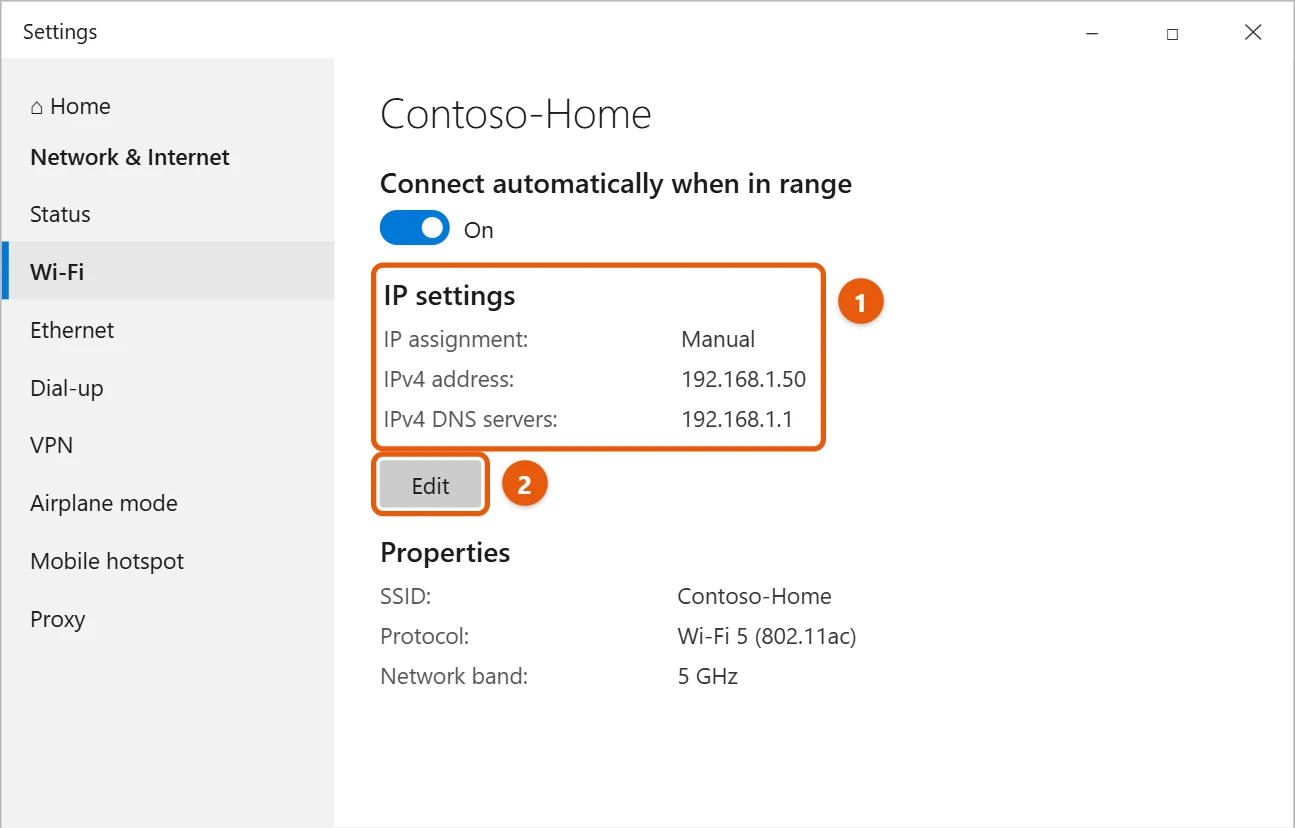This screenshot has width=1295, height=828.
Task: Go to the Home settings page
Action: 70,106
